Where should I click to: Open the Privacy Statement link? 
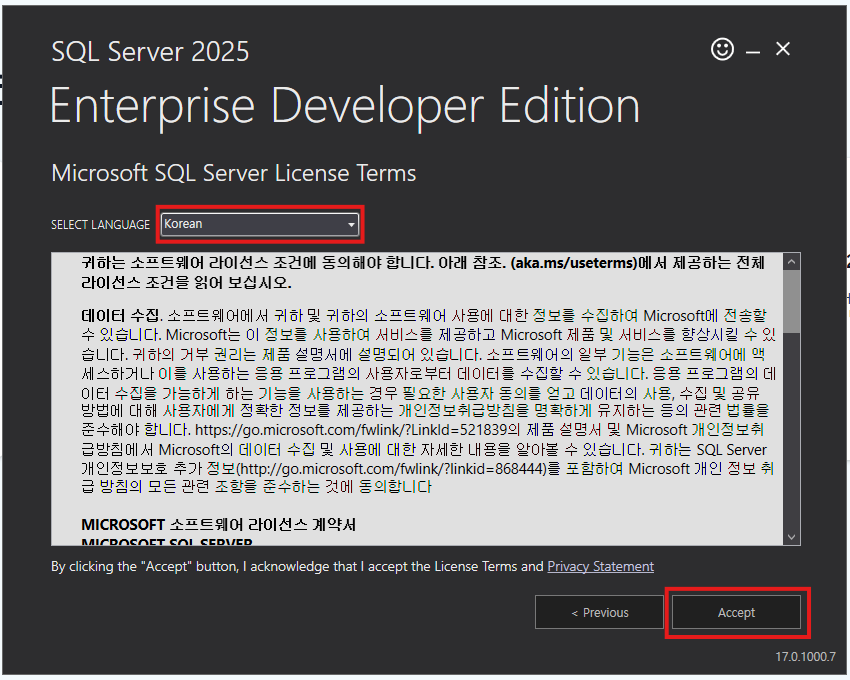click(x=600, y=566)
